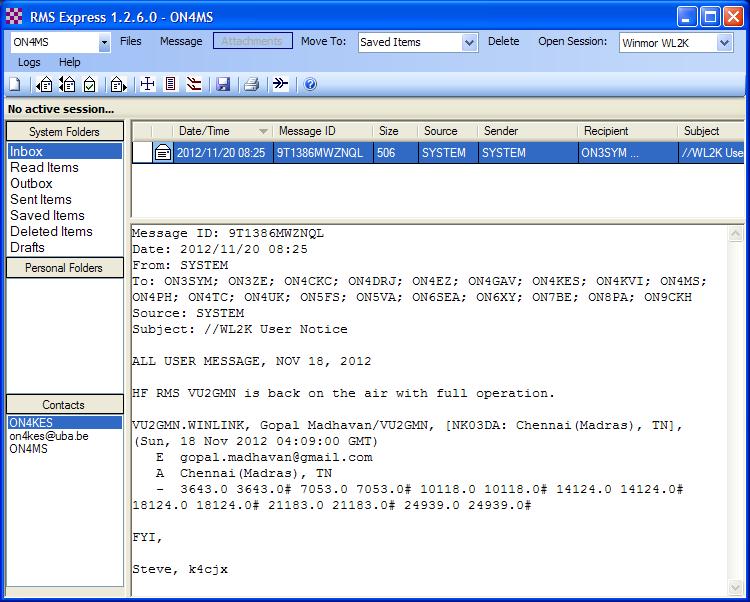Screen dimensions: 750x602
Task: Click message ID cell 9T1386MWZNQL
Action: click(x=323, y=153)
